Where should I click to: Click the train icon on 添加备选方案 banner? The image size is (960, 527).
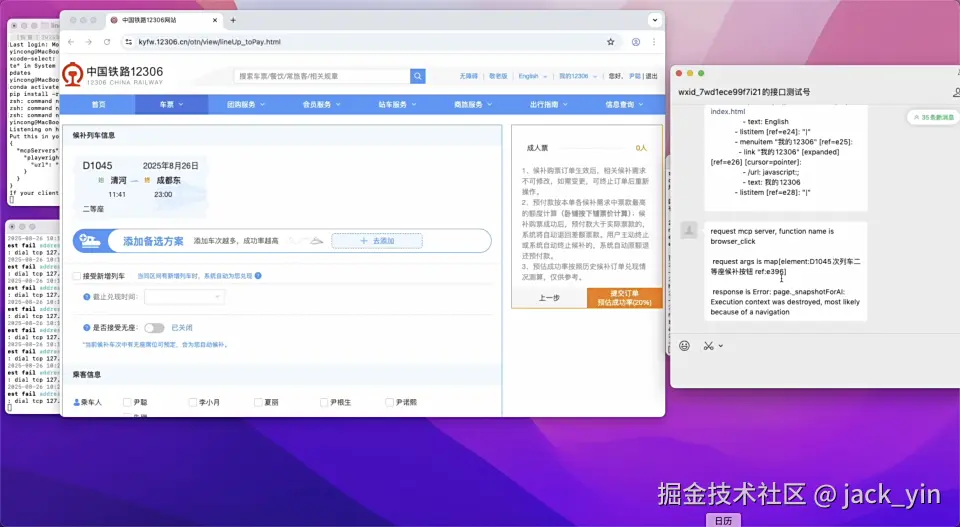point(90,241)
